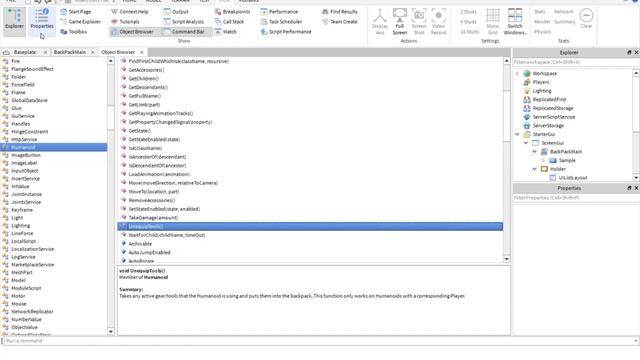Switch to the Baseplate tab

[x=24, y=52]
